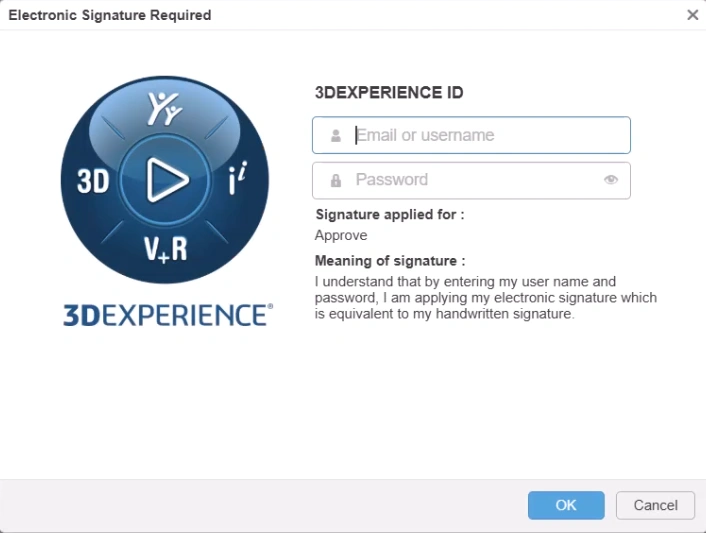Confirm signature with OK button

coord(566,505)
